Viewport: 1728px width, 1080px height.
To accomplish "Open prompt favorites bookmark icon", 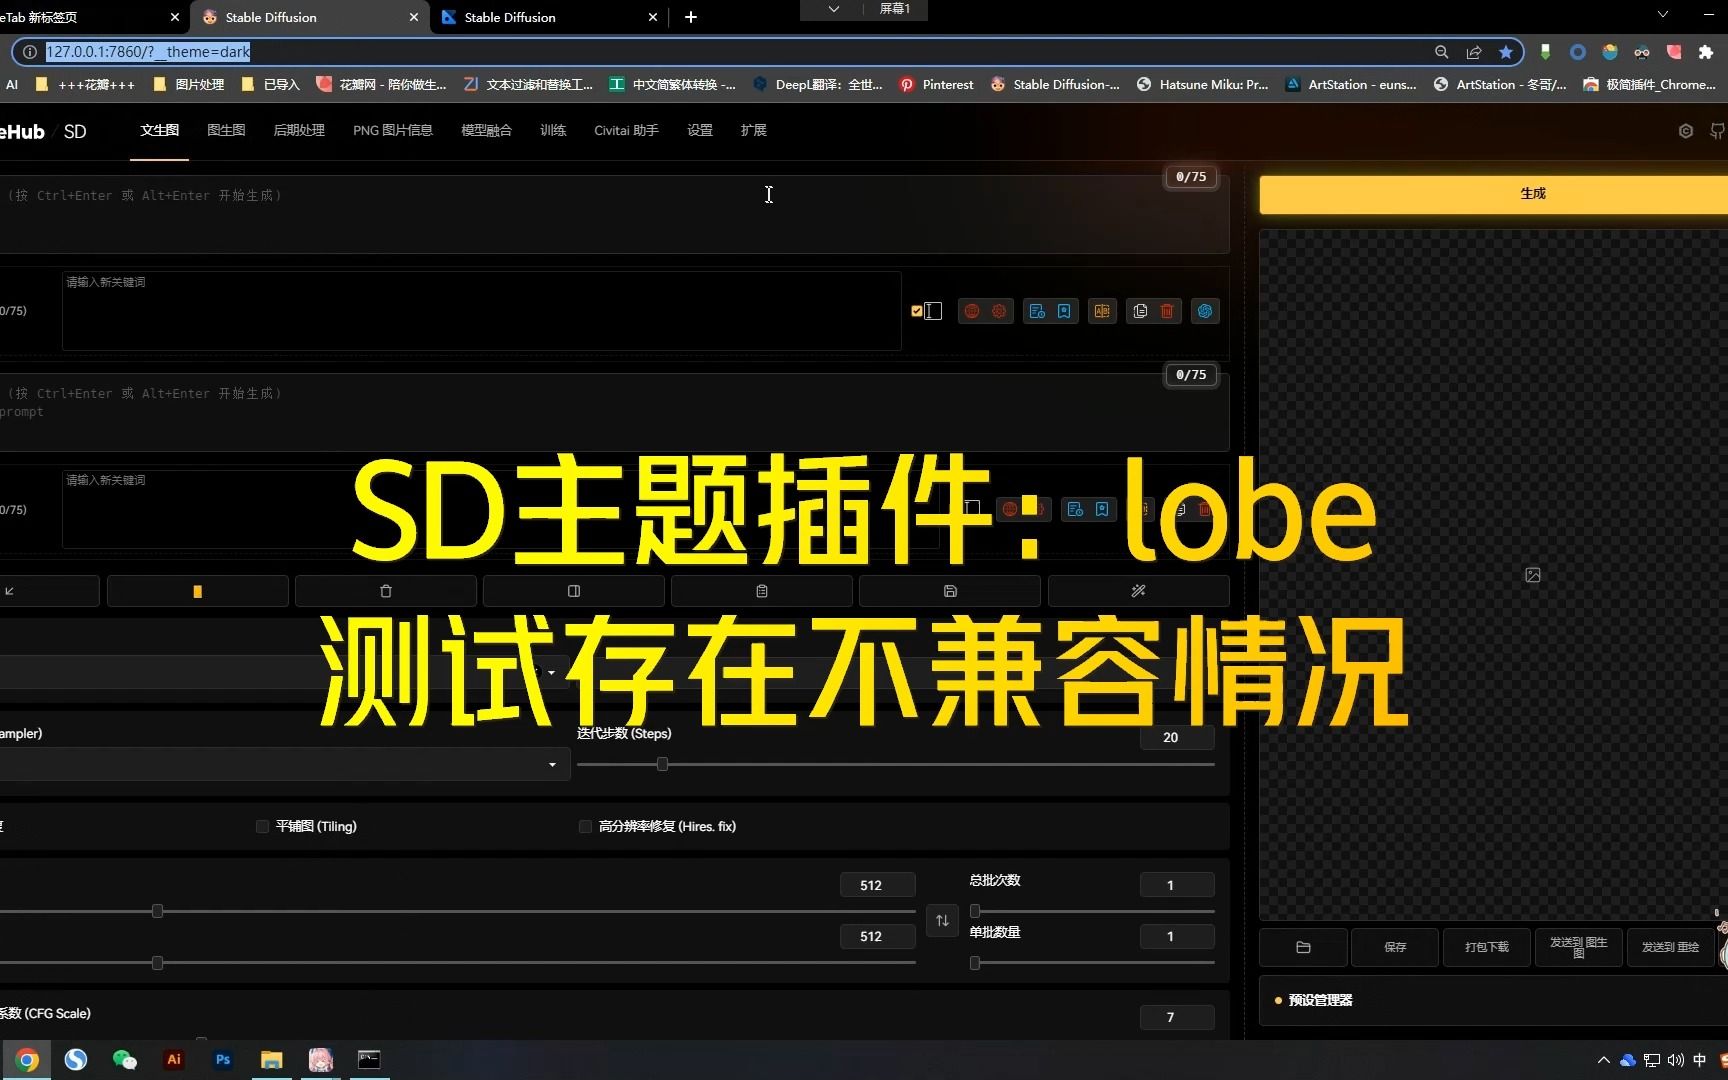I will (1064, 311).
